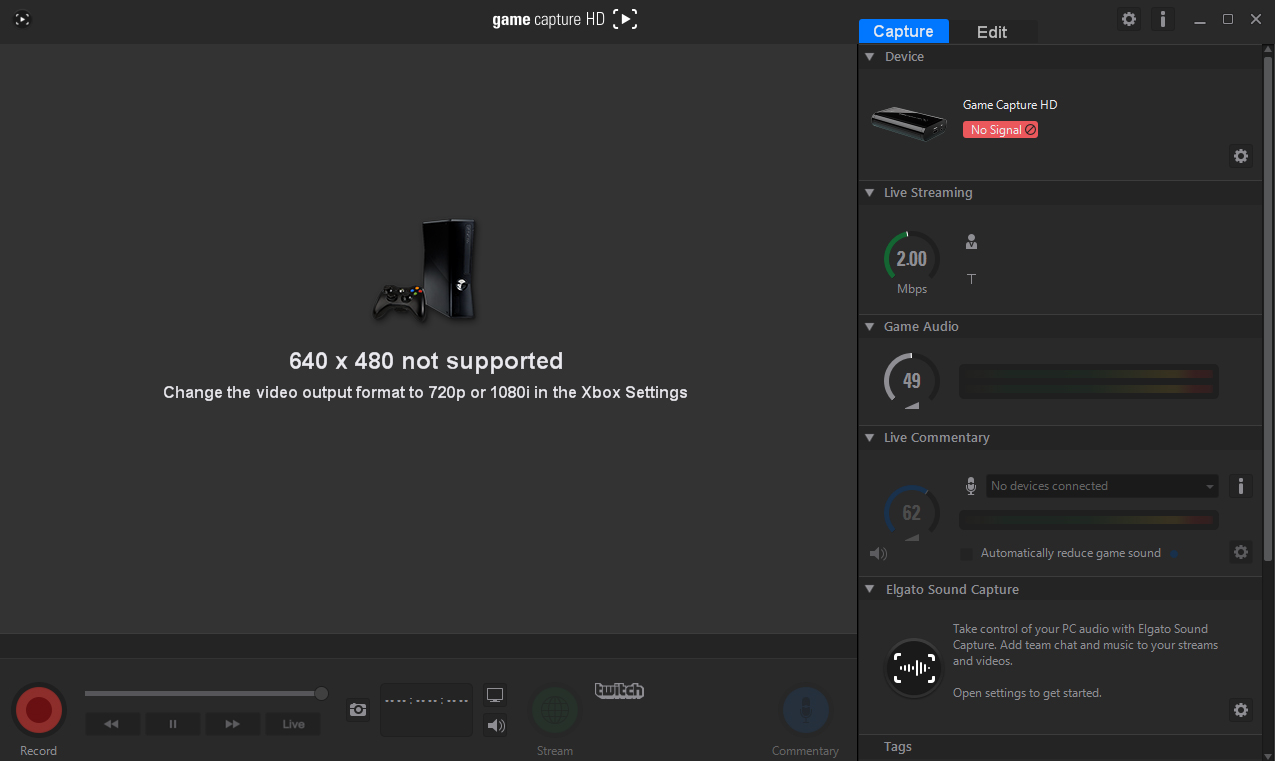Maximize the Game Capture HD window
This screenshot has width=1275, height=761.
click(1228, 19)
